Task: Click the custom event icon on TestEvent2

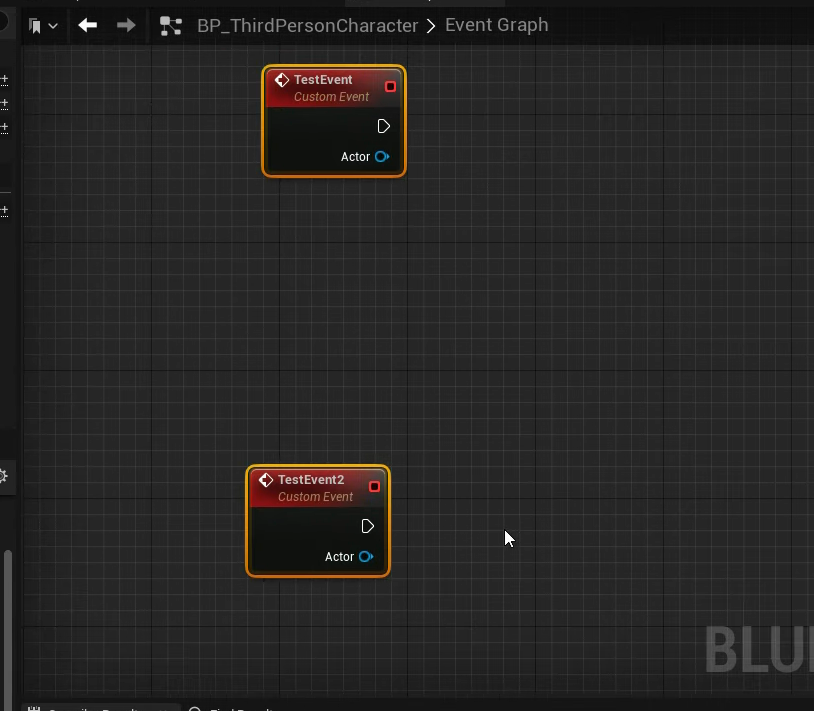Action: tap(266, 480)
